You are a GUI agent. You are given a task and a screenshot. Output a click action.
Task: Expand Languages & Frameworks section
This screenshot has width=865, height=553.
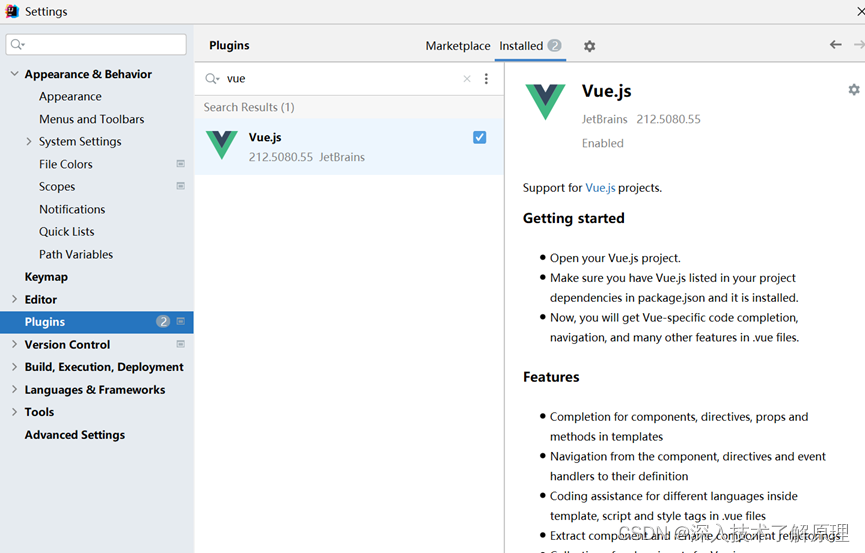click(14, 389)
